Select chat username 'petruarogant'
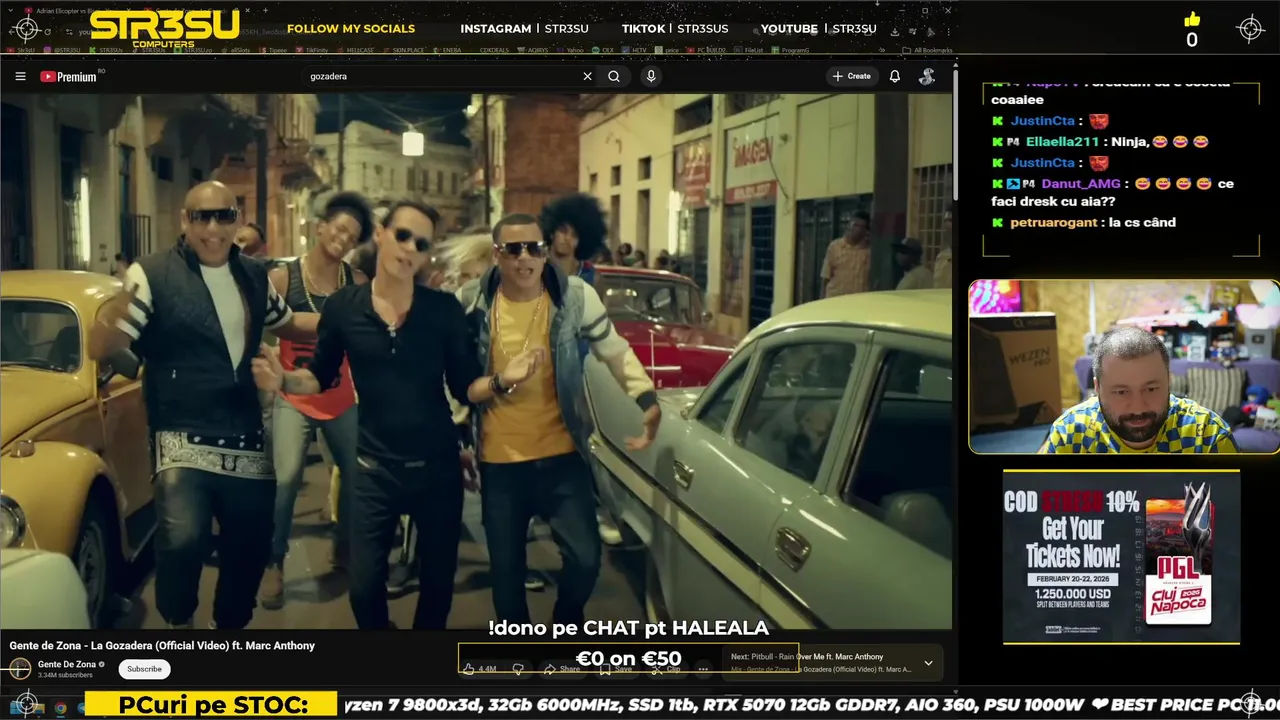The width and height of the screenshot is (1280, 720). (1054, 223)
